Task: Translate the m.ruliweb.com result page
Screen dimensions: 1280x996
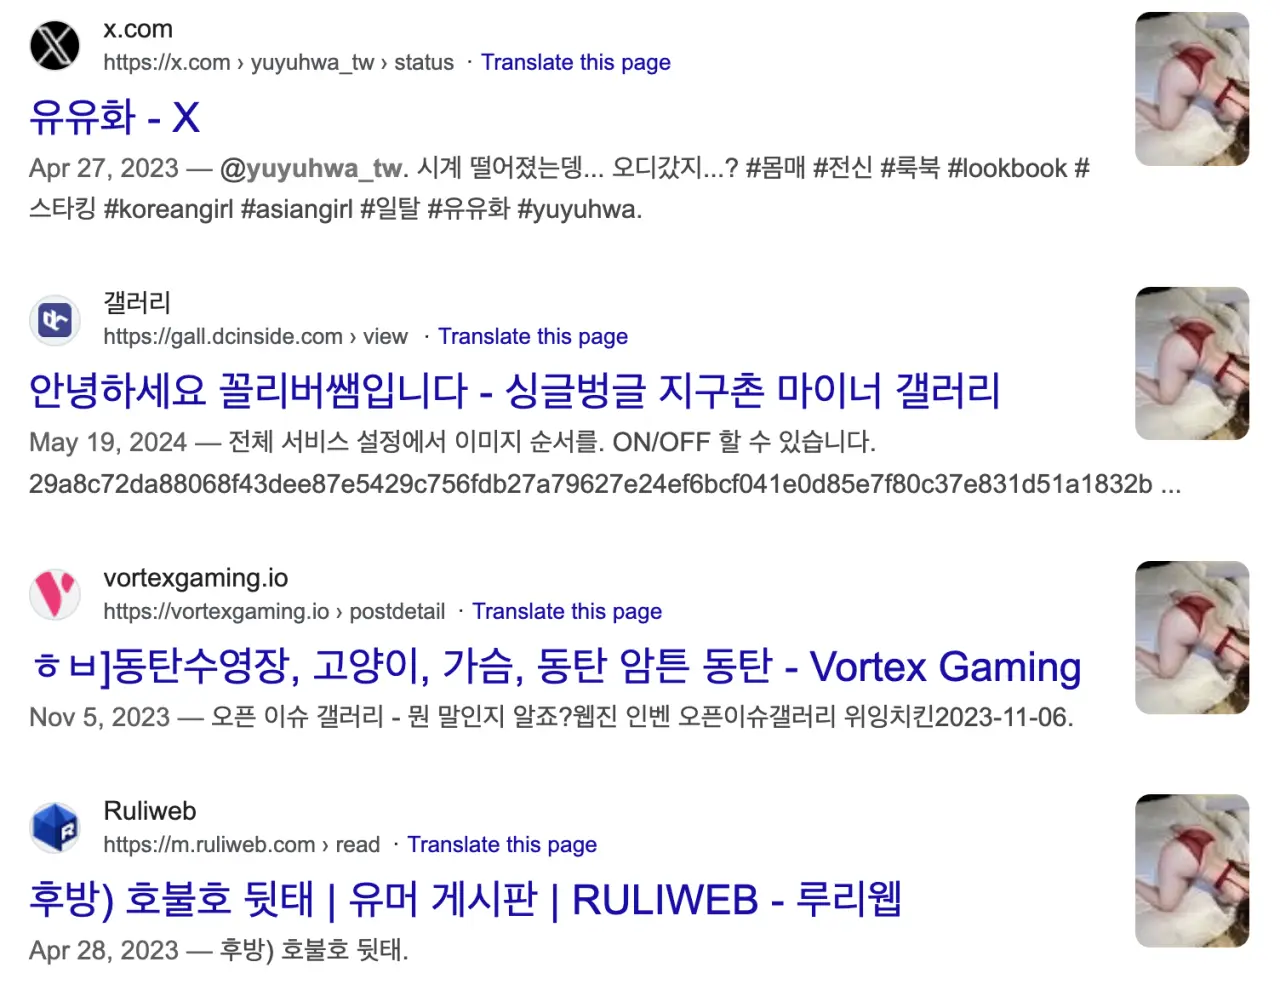Action: click(x=502, y=844)
